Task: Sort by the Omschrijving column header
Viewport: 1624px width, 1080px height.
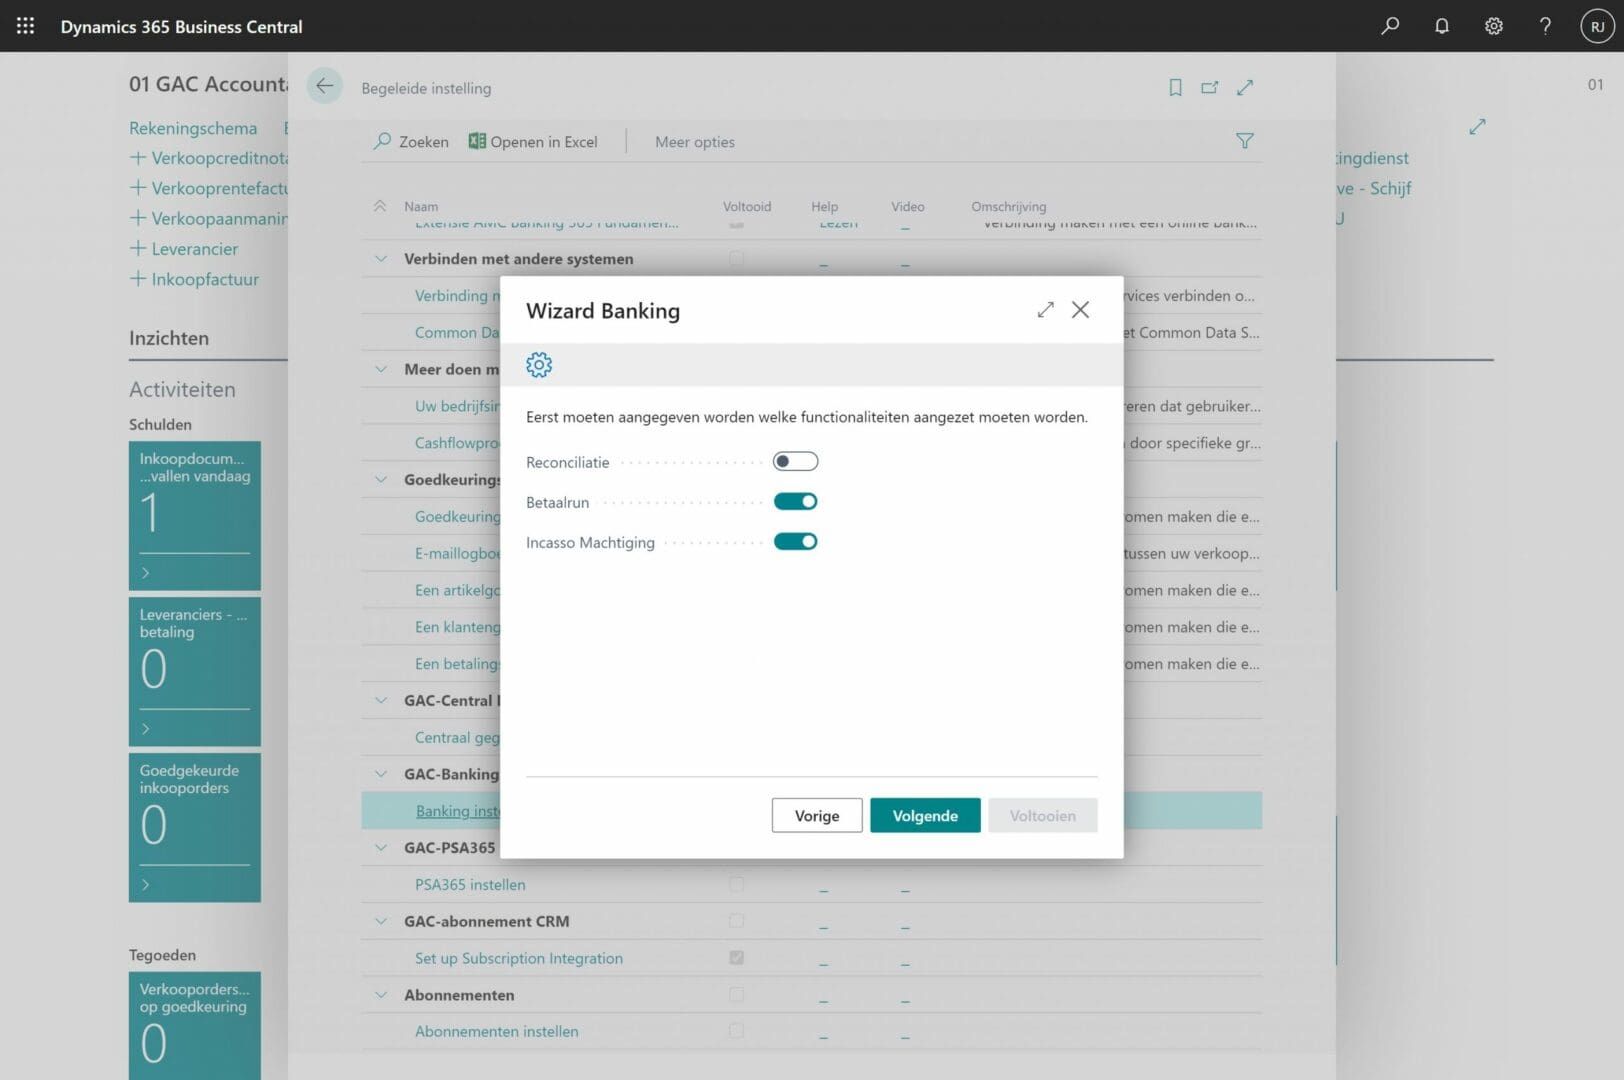Action: pyautogui.click(x=1009, y=206)
